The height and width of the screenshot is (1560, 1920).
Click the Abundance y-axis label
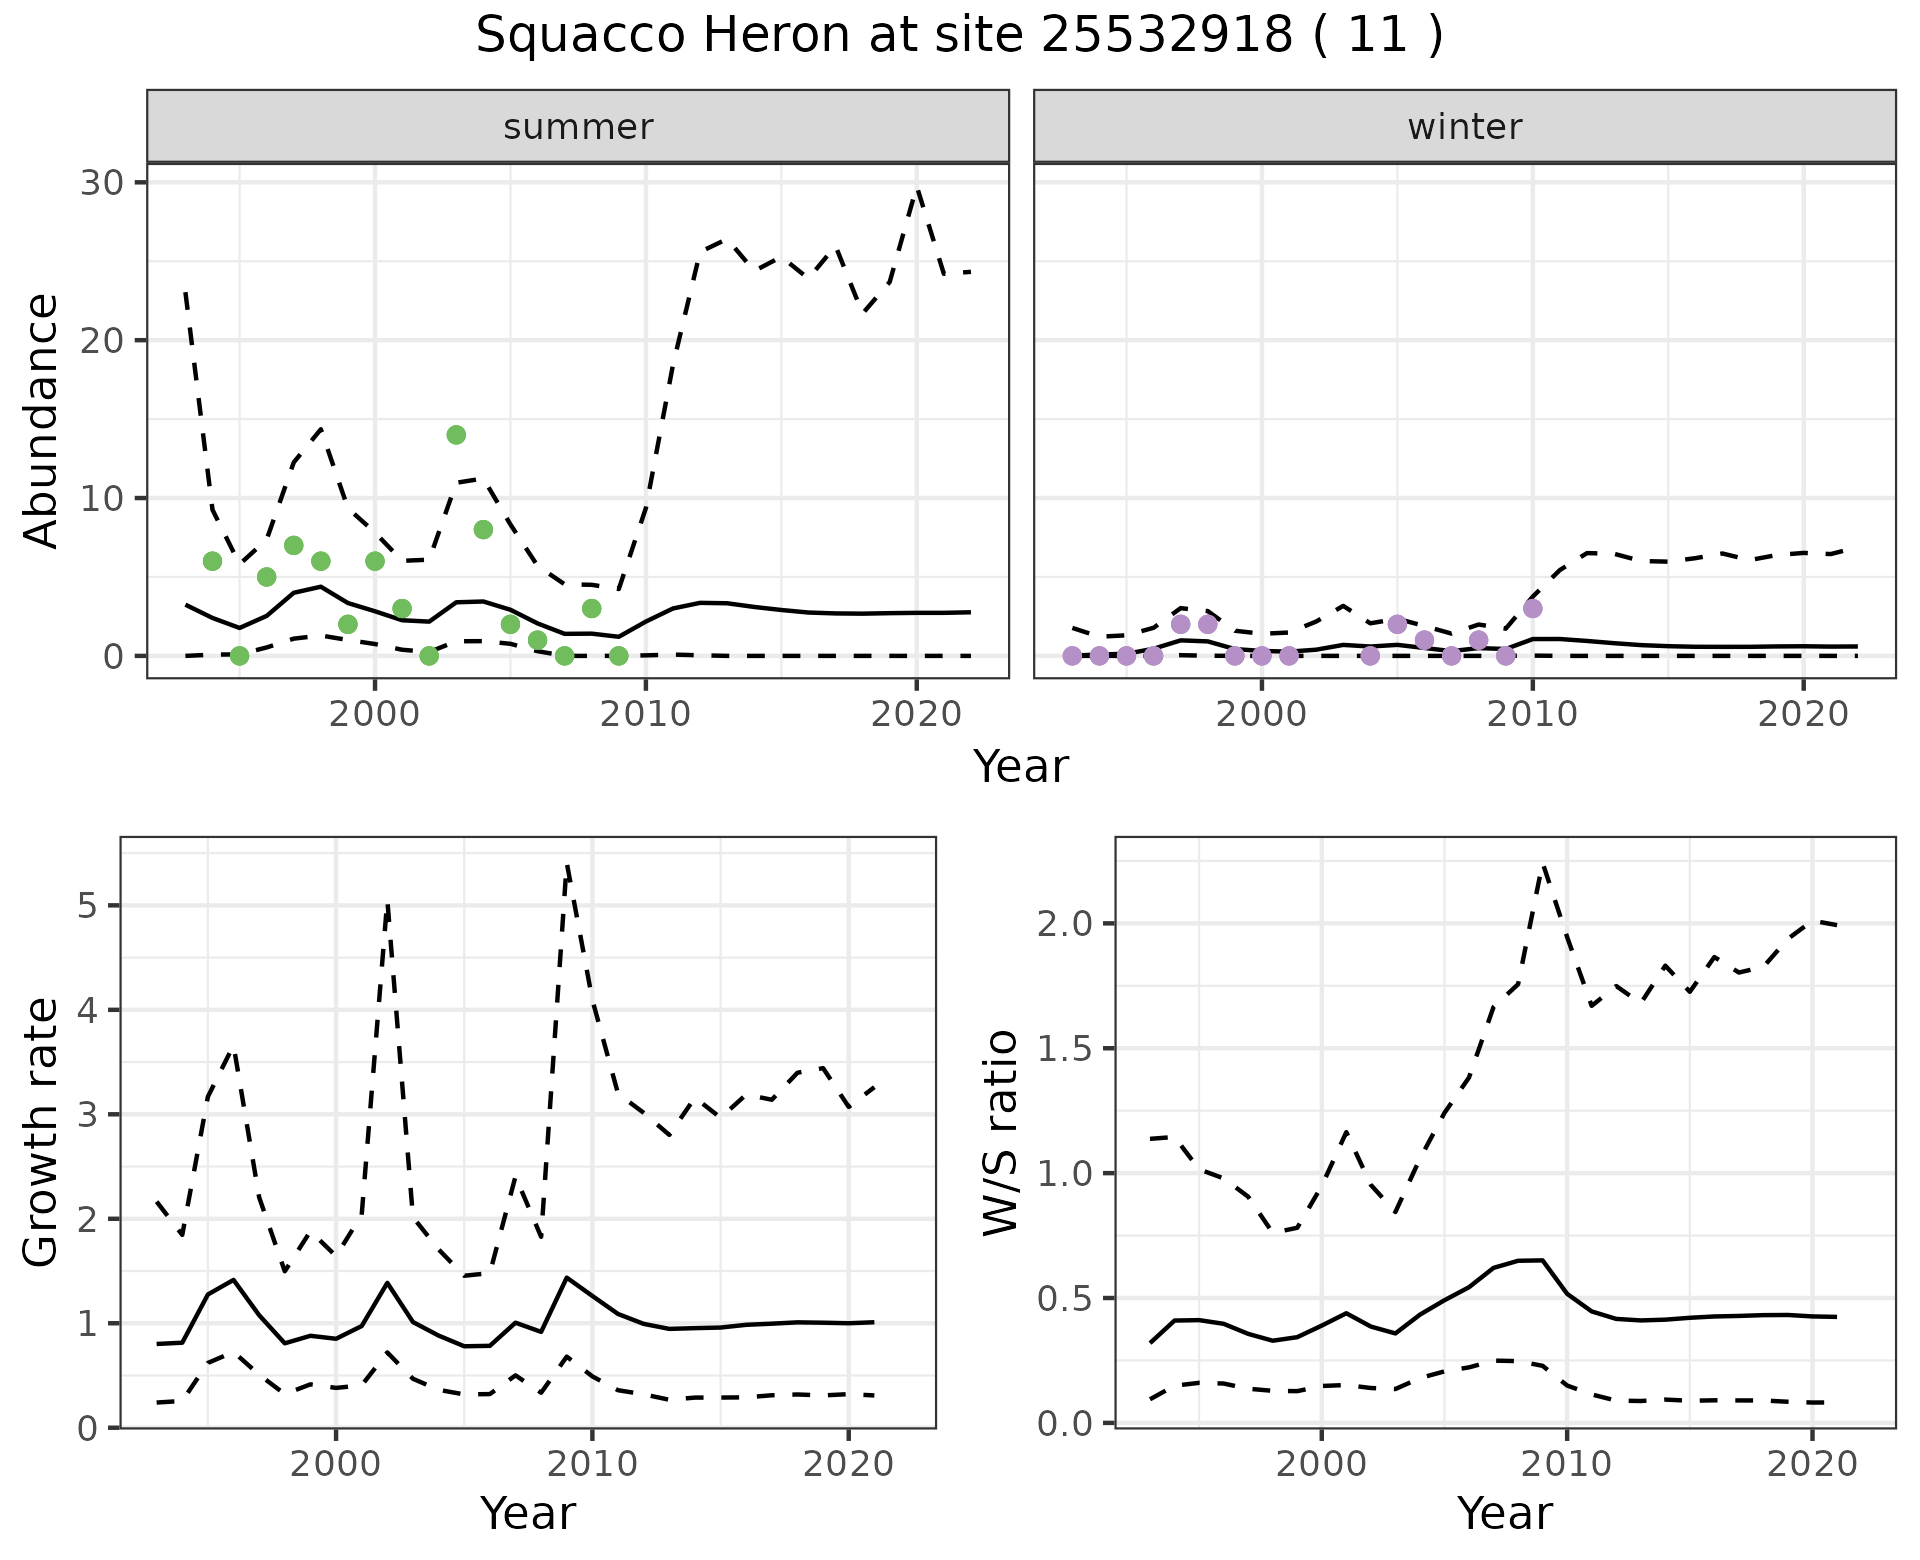coord(41,420)
